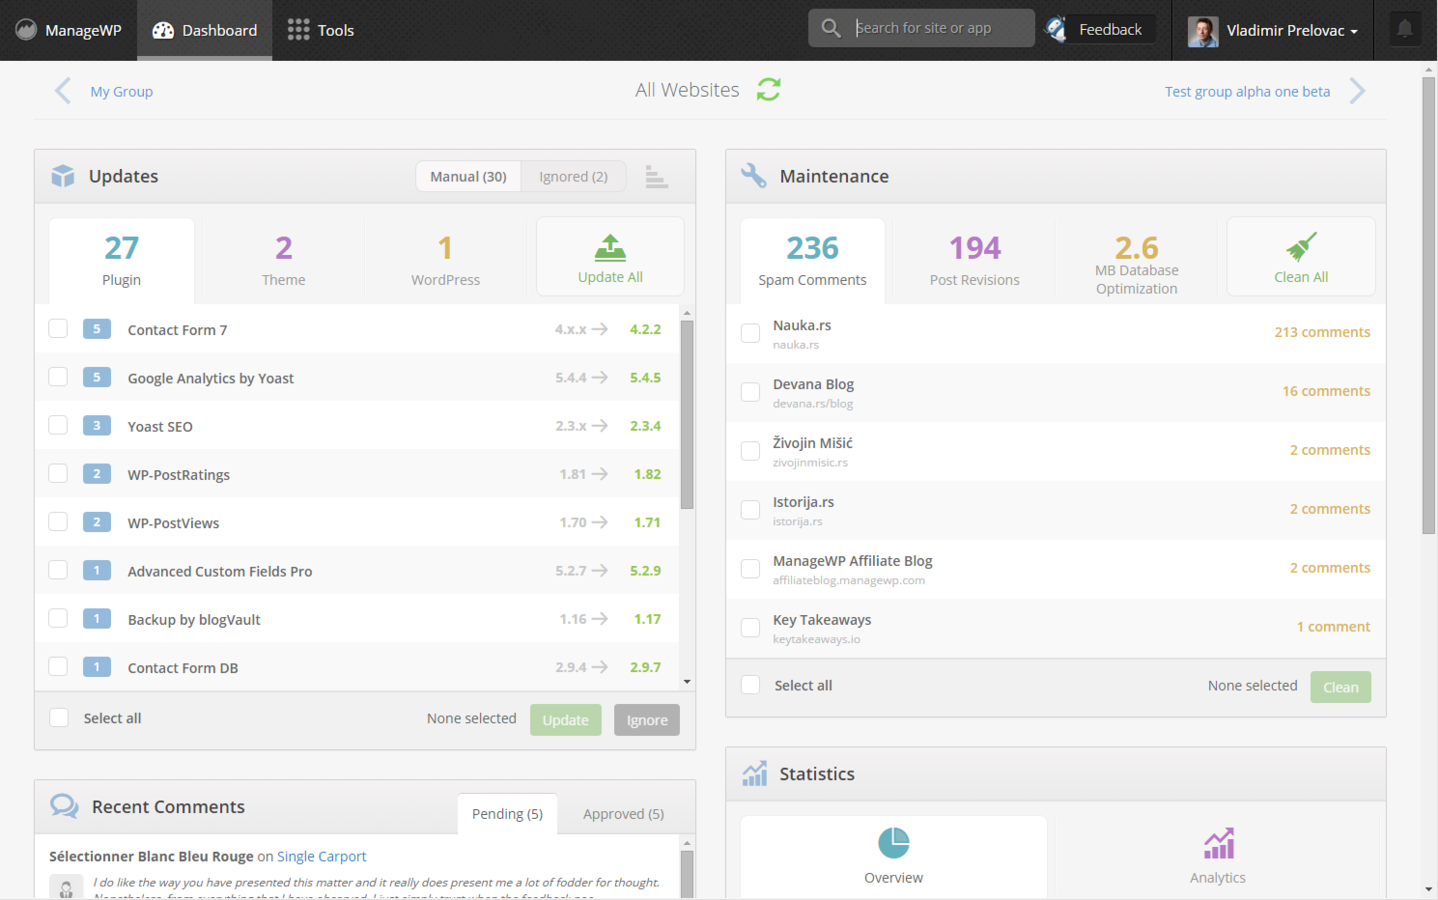The width and height of the screenshot is (1438, 900).
Task: Click the gray Ignore button
Action: coord(647,720)
